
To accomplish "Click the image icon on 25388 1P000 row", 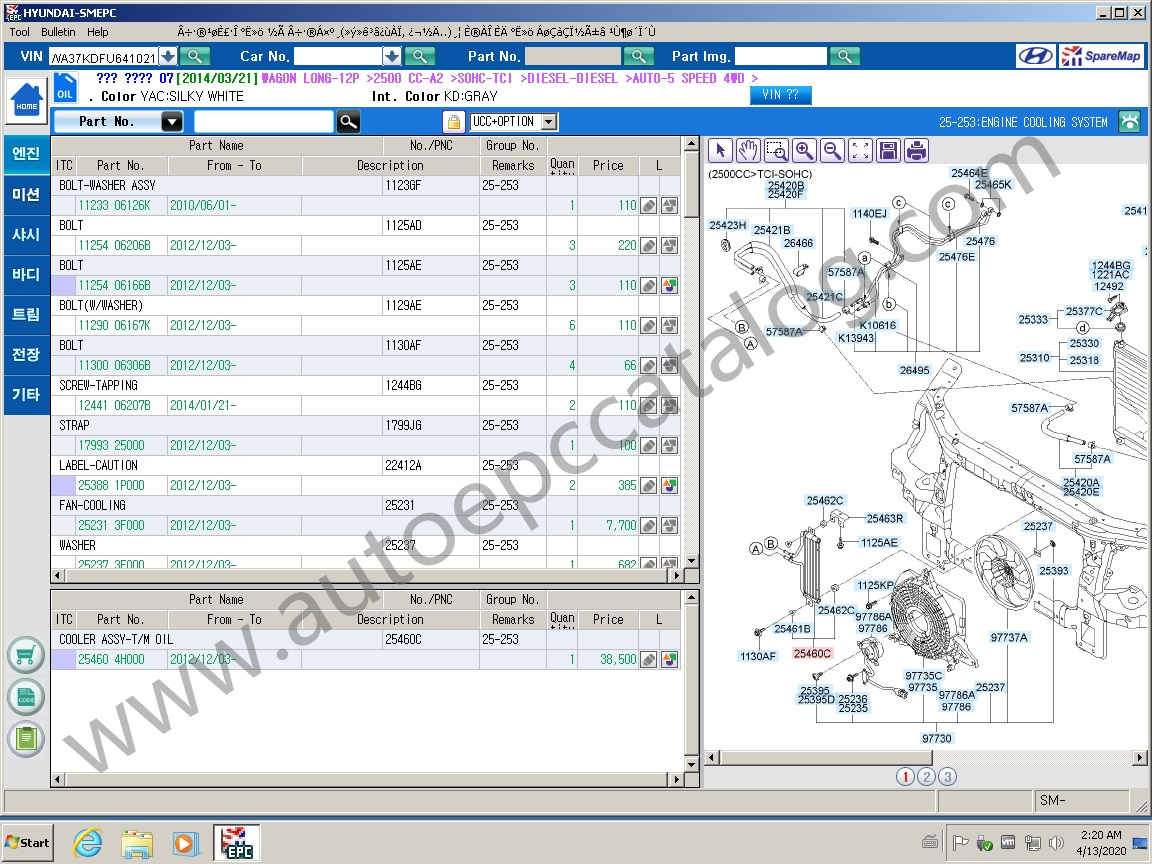I will (669, 486).
